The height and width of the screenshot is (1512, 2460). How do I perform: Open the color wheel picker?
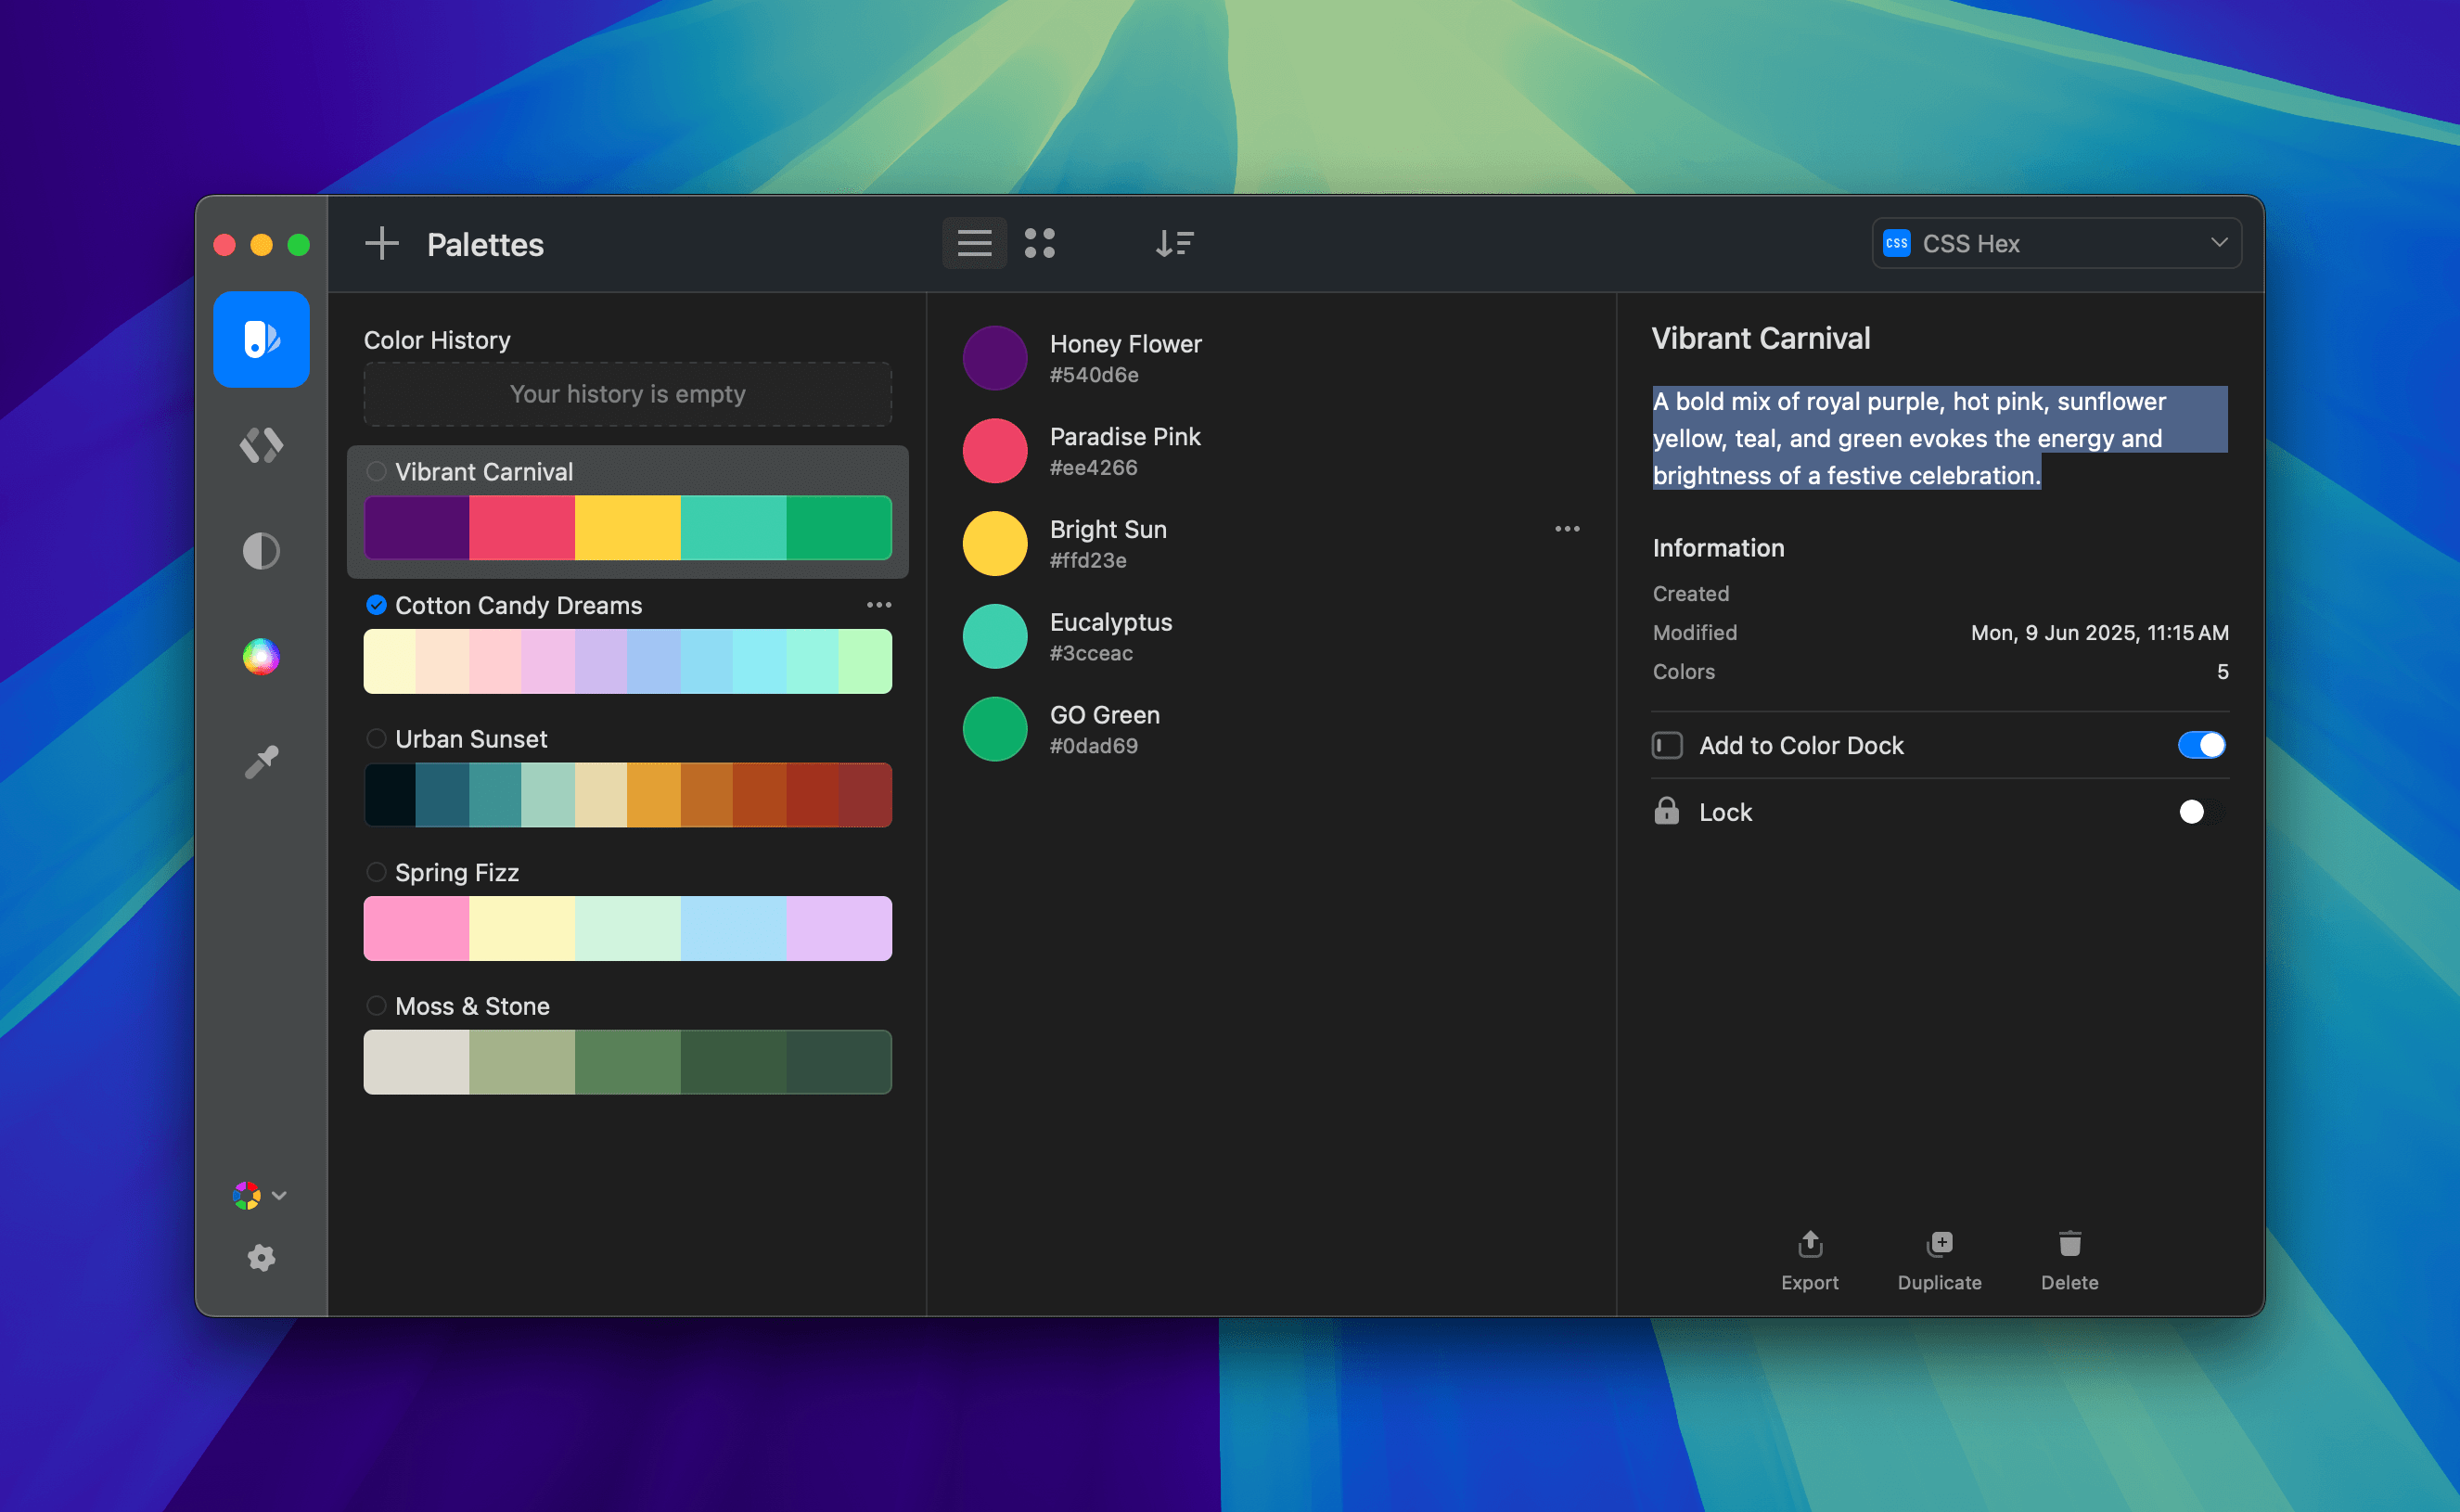261,656
